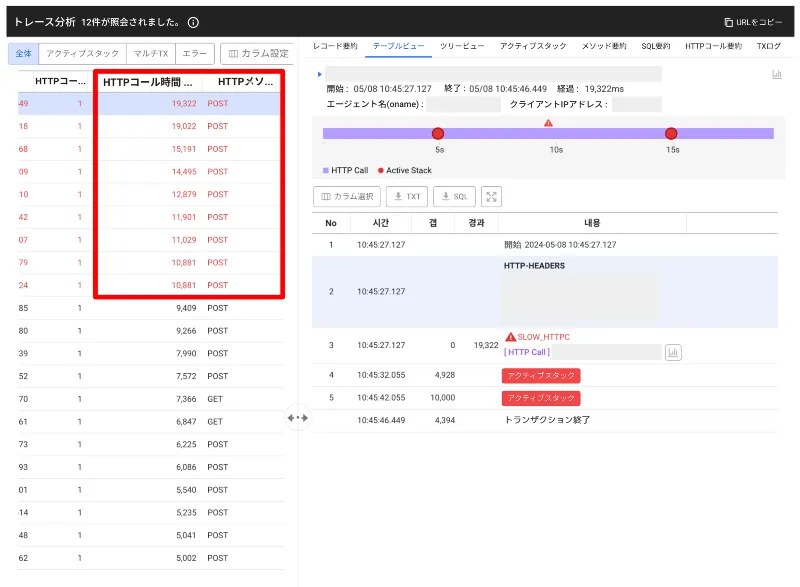The height and width of the screenshot is (587, 800).
Task: Select the row with call time 7,990
Action: (x=151, y=353)
